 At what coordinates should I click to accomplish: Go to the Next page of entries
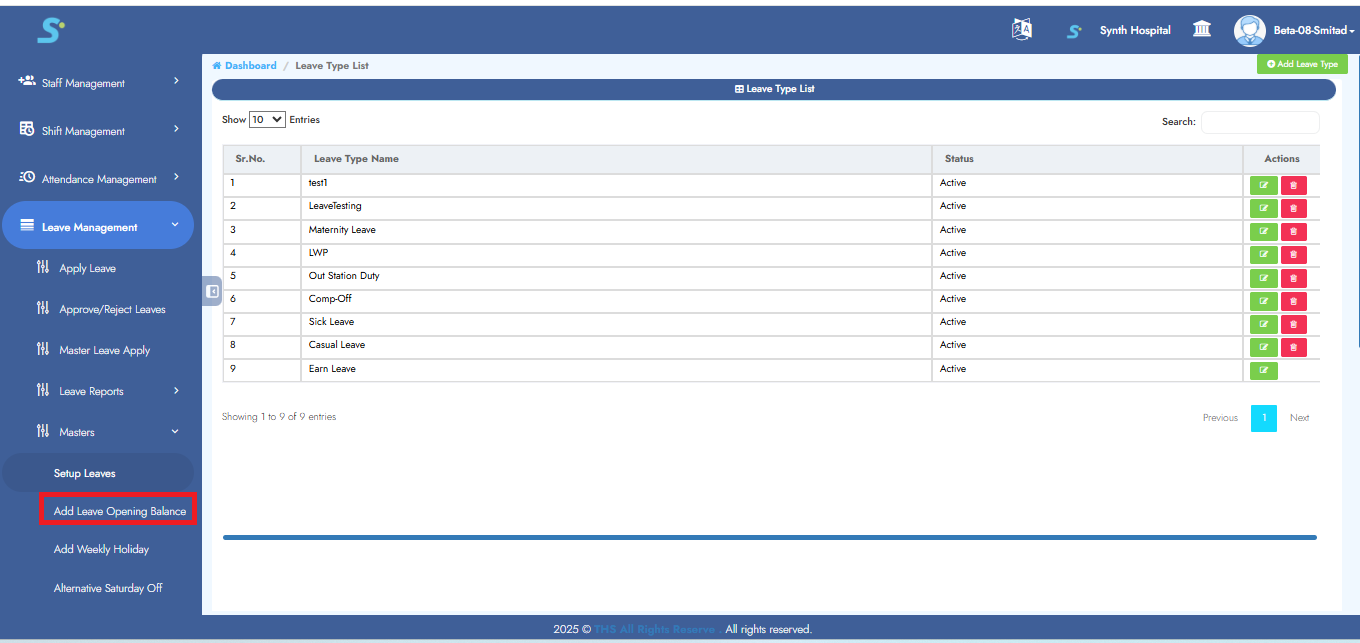1300,417
